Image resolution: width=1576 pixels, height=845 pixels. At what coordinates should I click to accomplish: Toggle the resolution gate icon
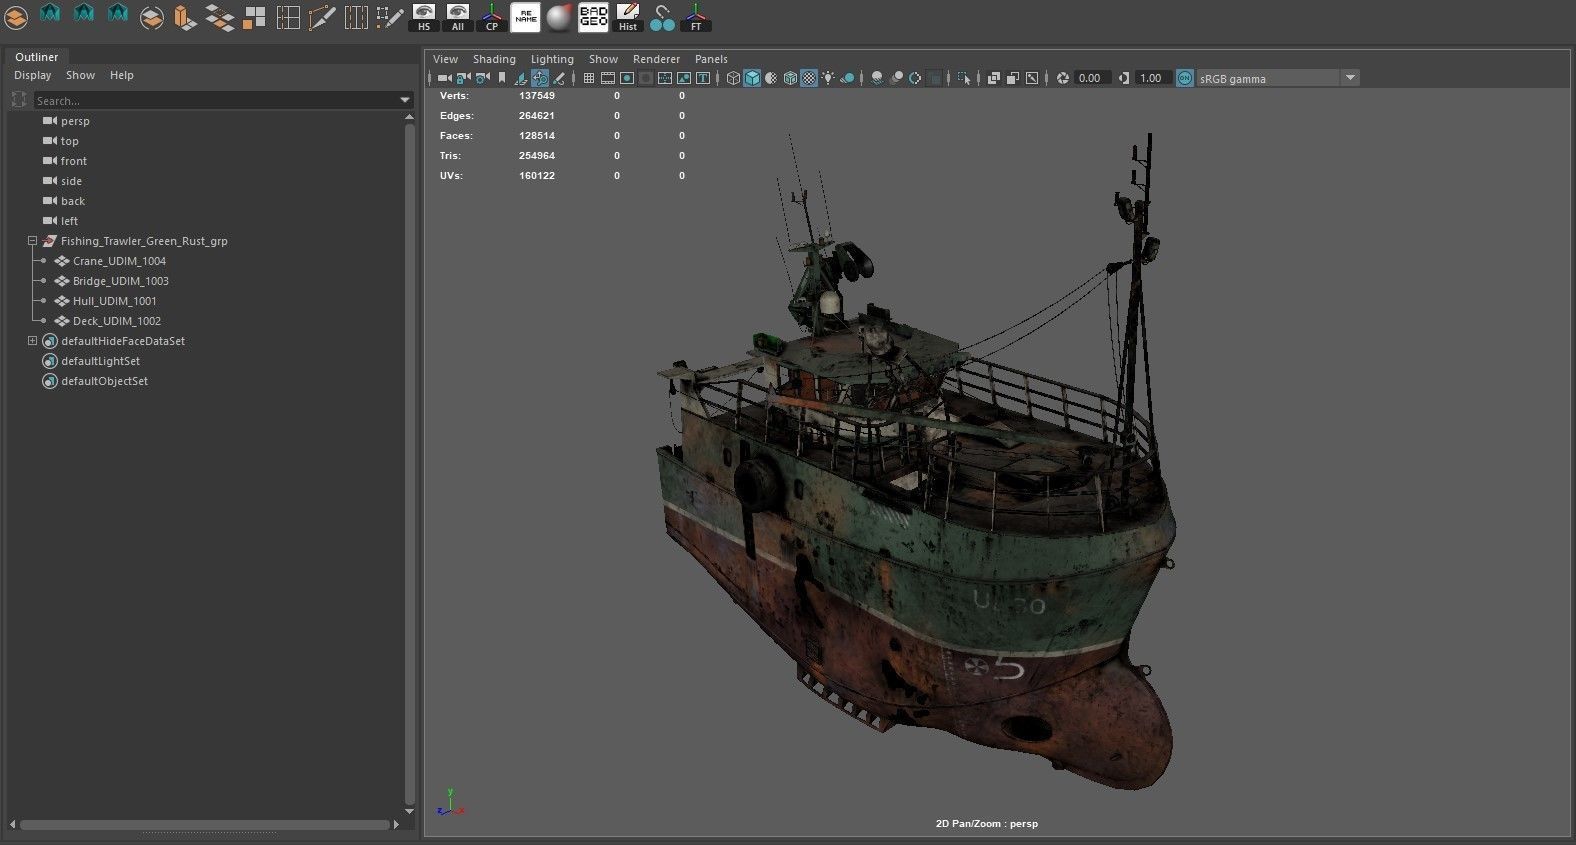point(627,78)
